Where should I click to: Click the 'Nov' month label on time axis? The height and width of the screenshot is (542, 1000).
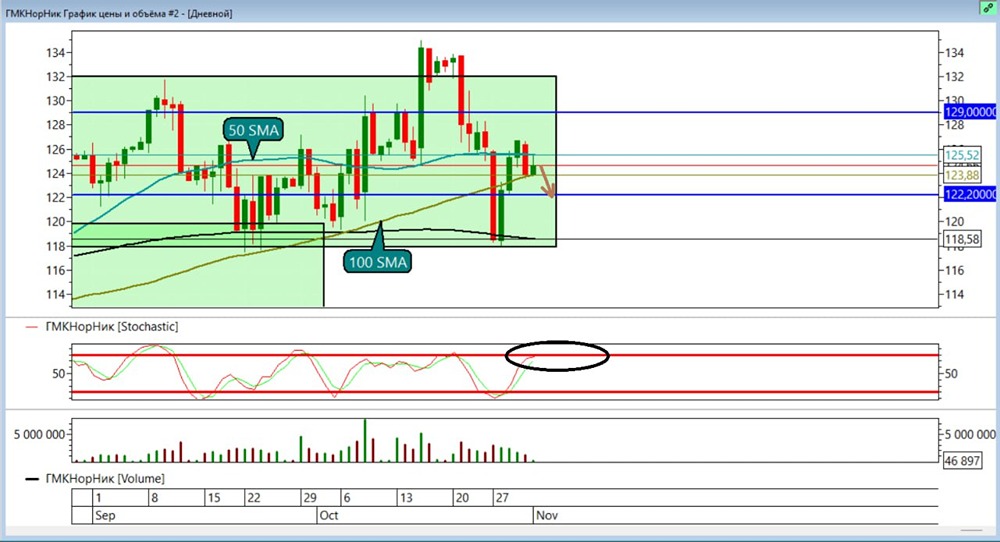[547, 515]
